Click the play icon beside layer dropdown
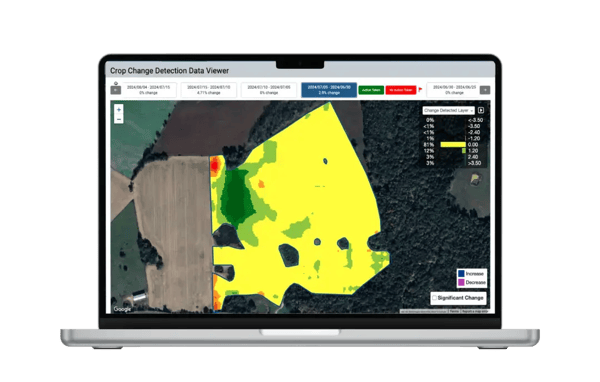 [481, 110]
